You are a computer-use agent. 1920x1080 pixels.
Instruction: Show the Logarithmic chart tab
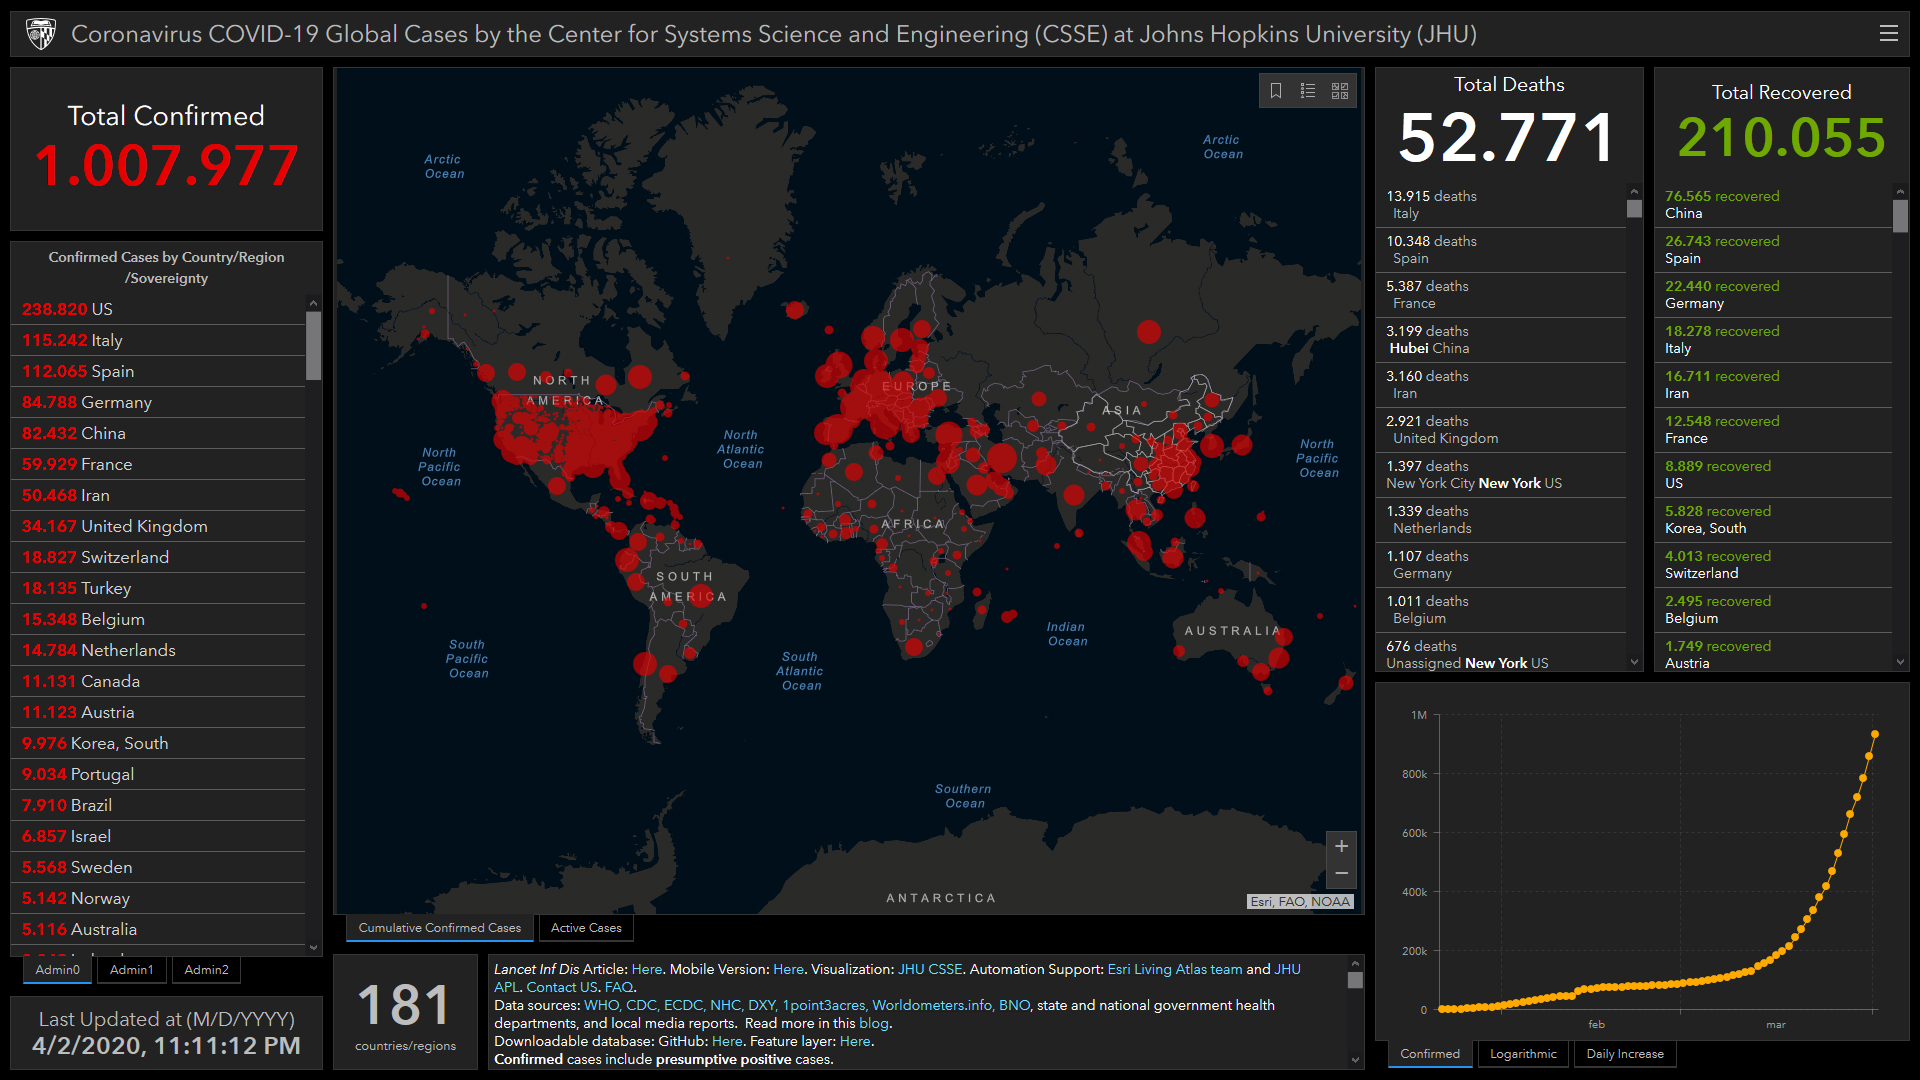pyautogui.click(x=1523, y=1054)
